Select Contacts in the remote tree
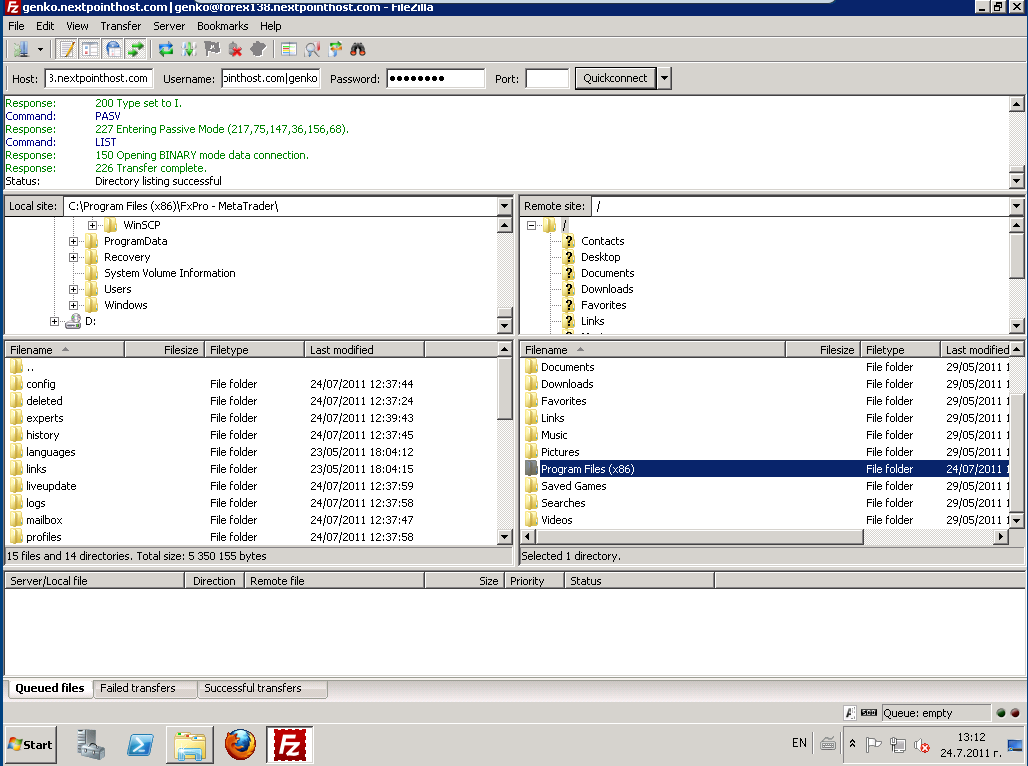 click(x=603, y=241)
